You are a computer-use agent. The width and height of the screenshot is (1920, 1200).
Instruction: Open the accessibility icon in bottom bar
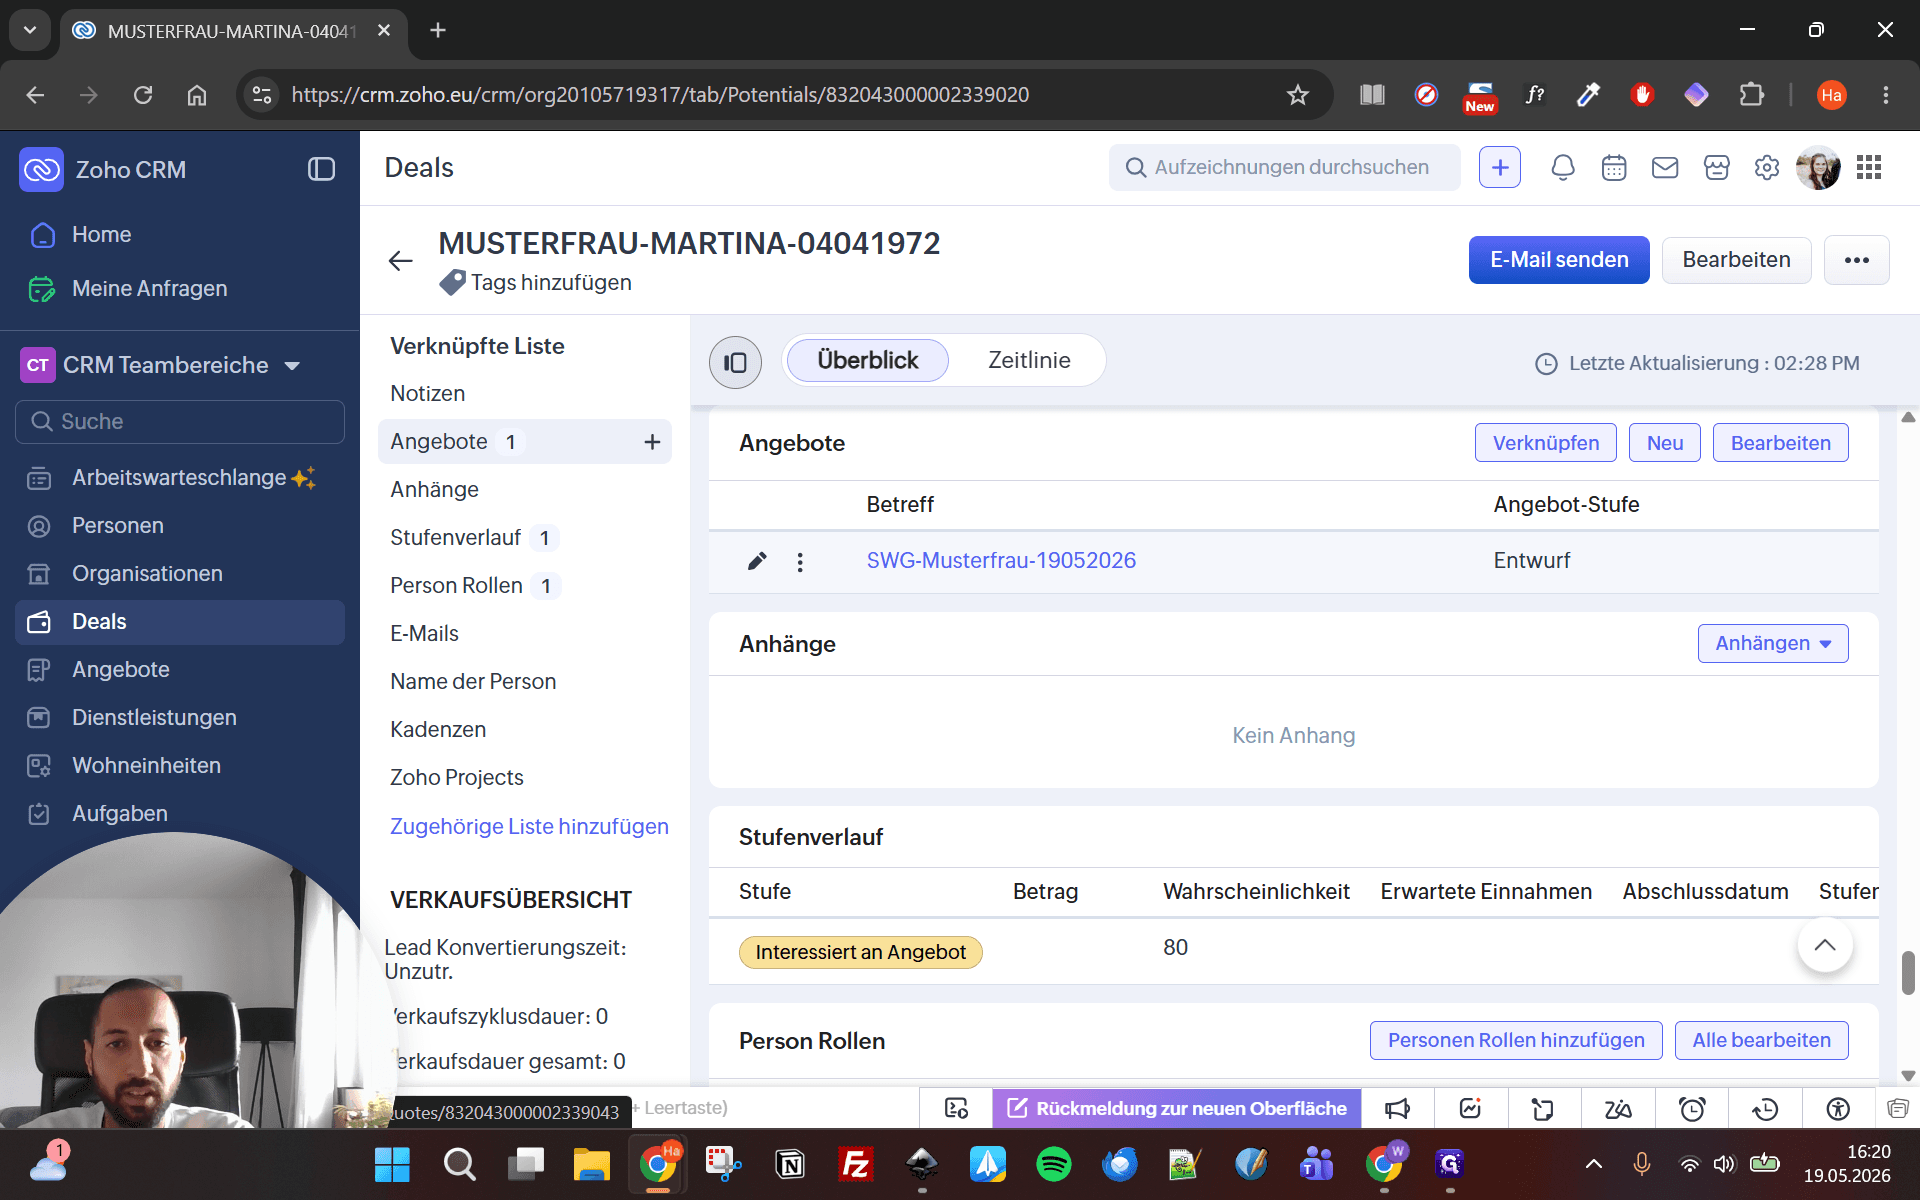(1838, 1108)
